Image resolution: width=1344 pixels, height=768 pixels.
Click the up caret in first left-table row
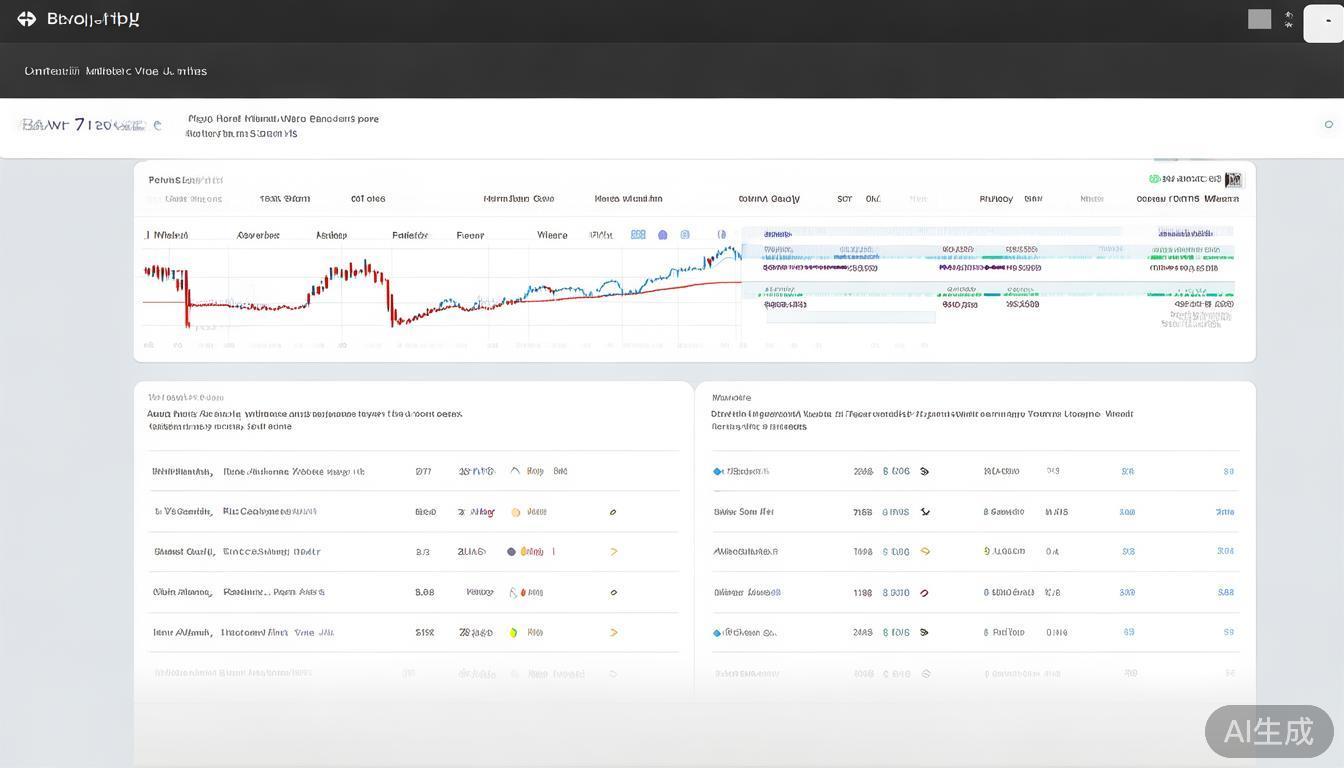515,470
